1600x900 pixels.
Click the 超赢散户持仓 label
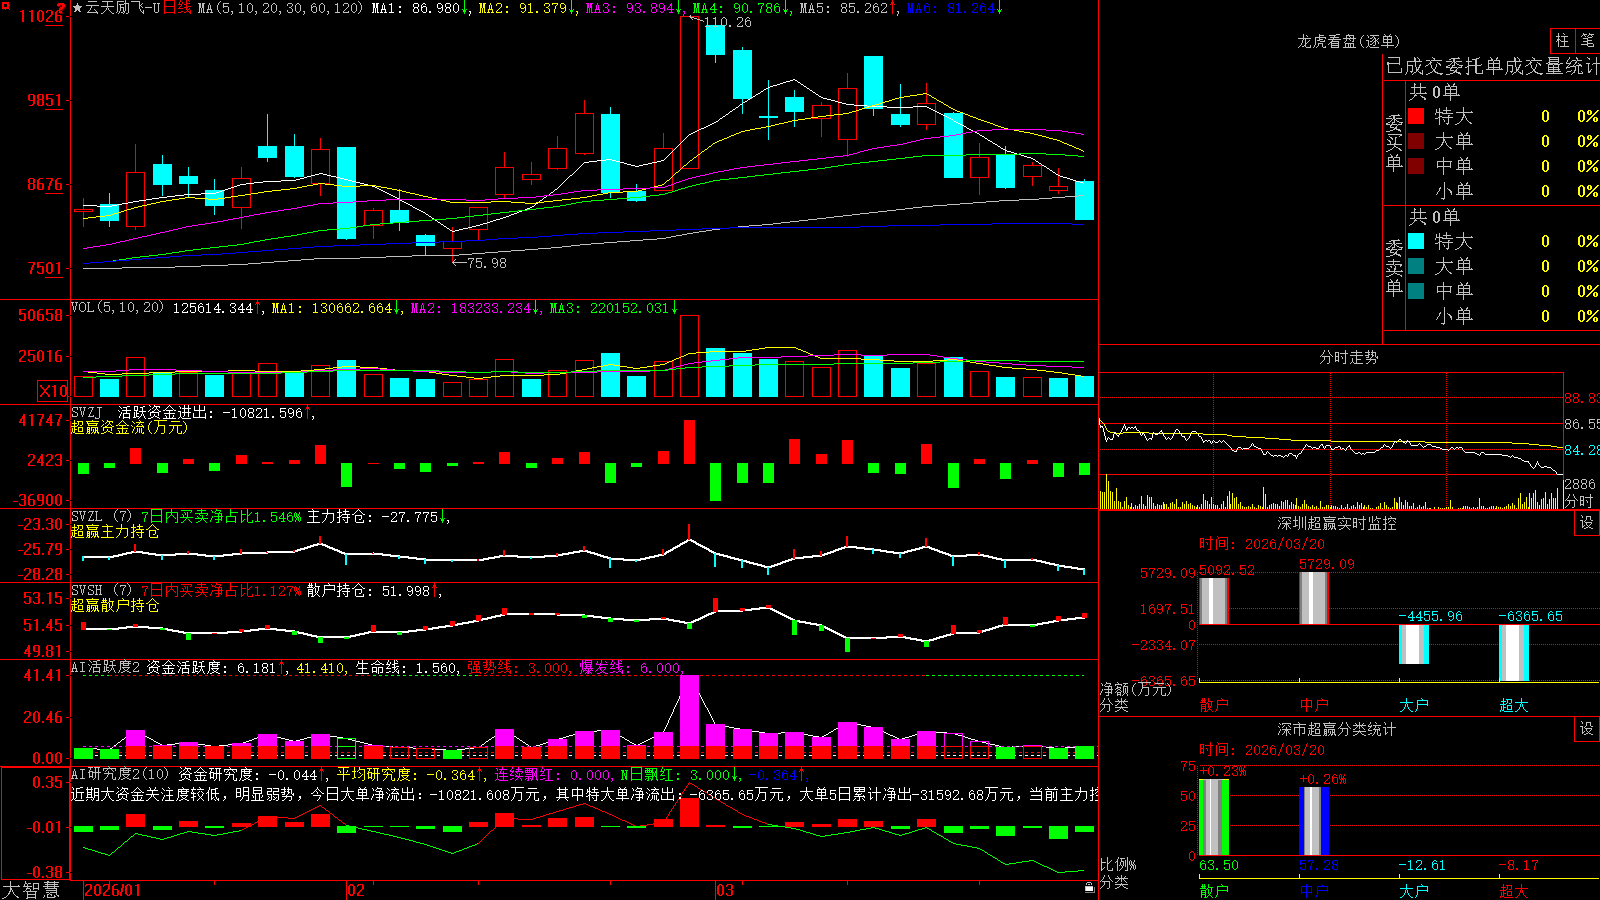point(115,605)
